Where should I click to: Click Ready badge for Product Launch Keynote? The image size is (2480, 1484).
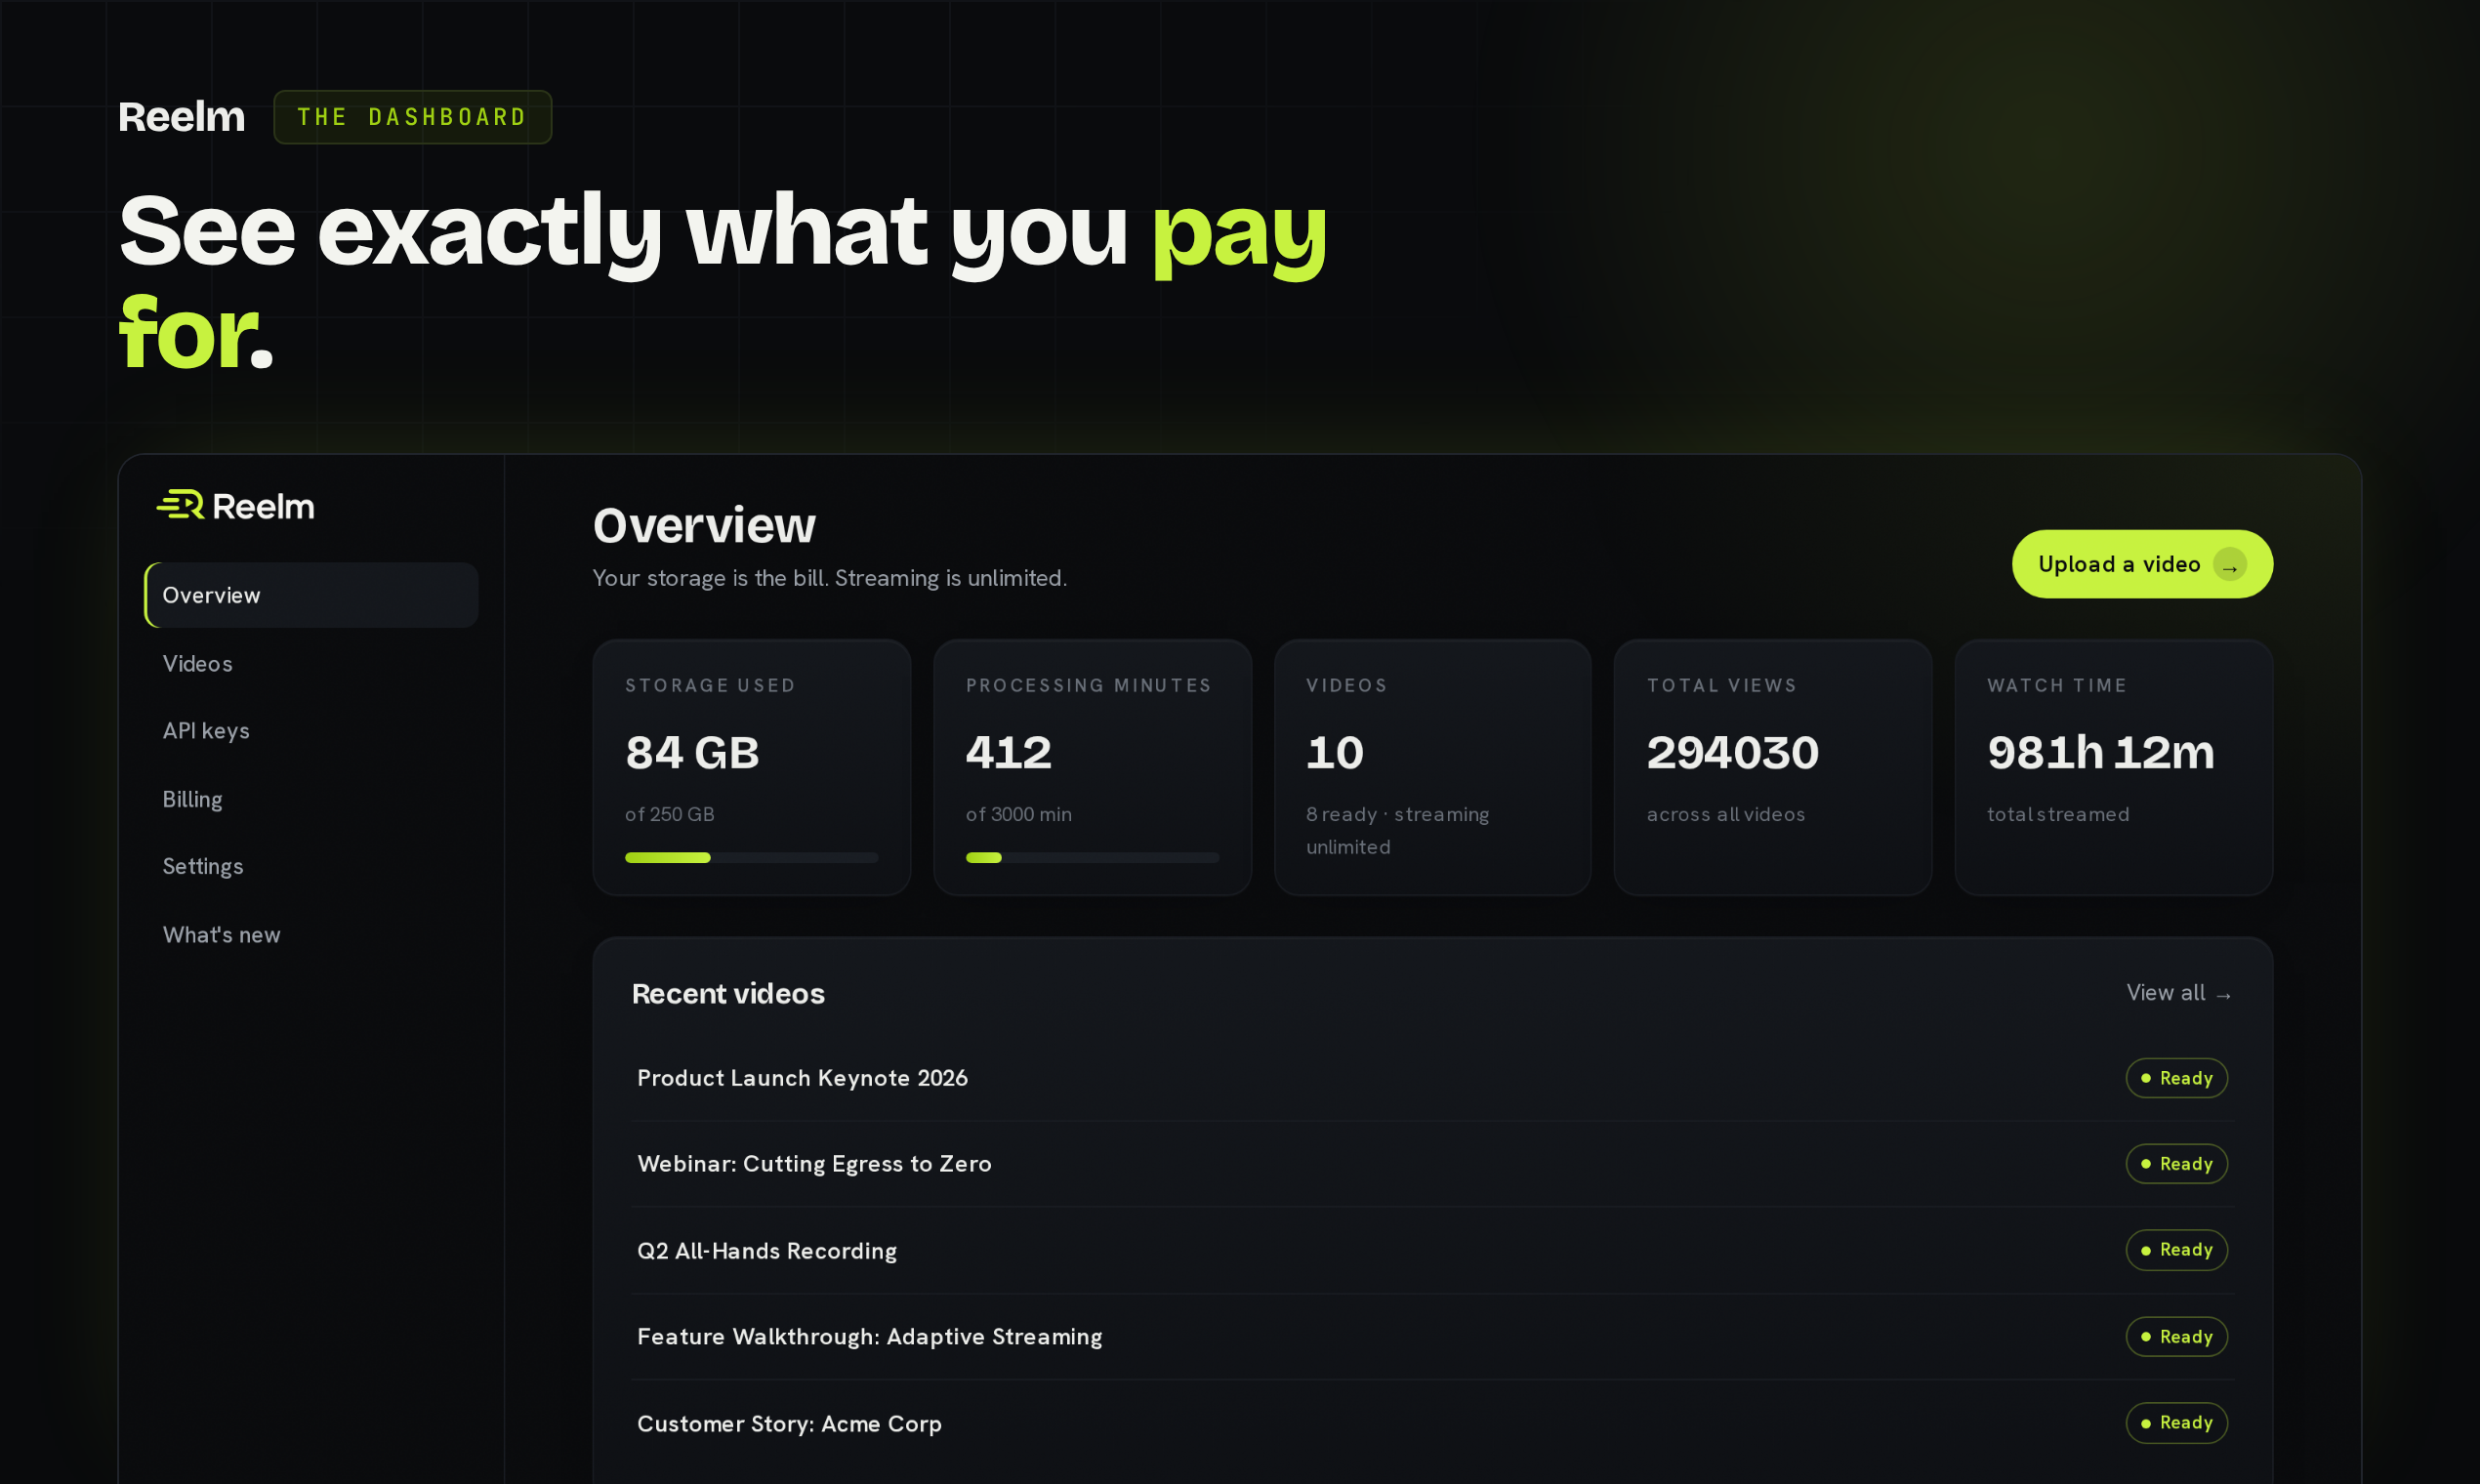(2176, 1078)
